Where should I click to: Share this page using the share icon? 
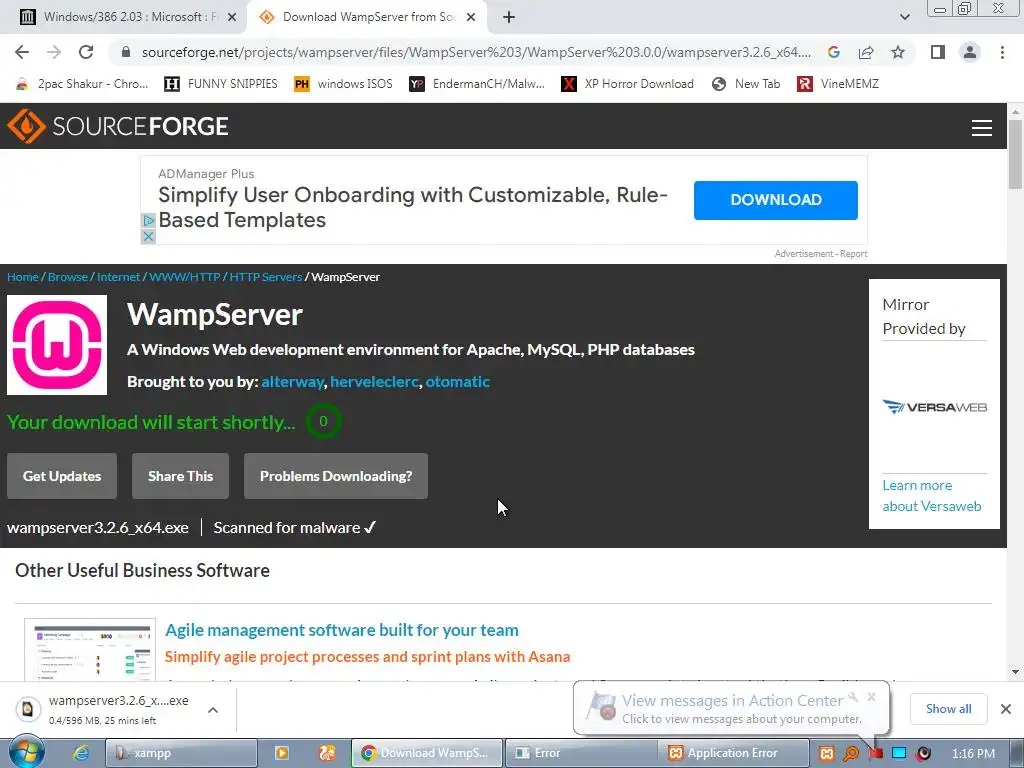click(x=866, y=52)
